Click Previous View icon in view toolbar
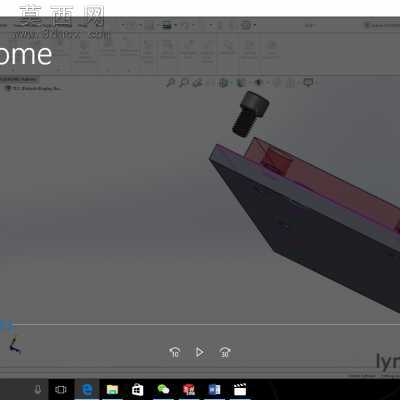 tap(198, 82)
